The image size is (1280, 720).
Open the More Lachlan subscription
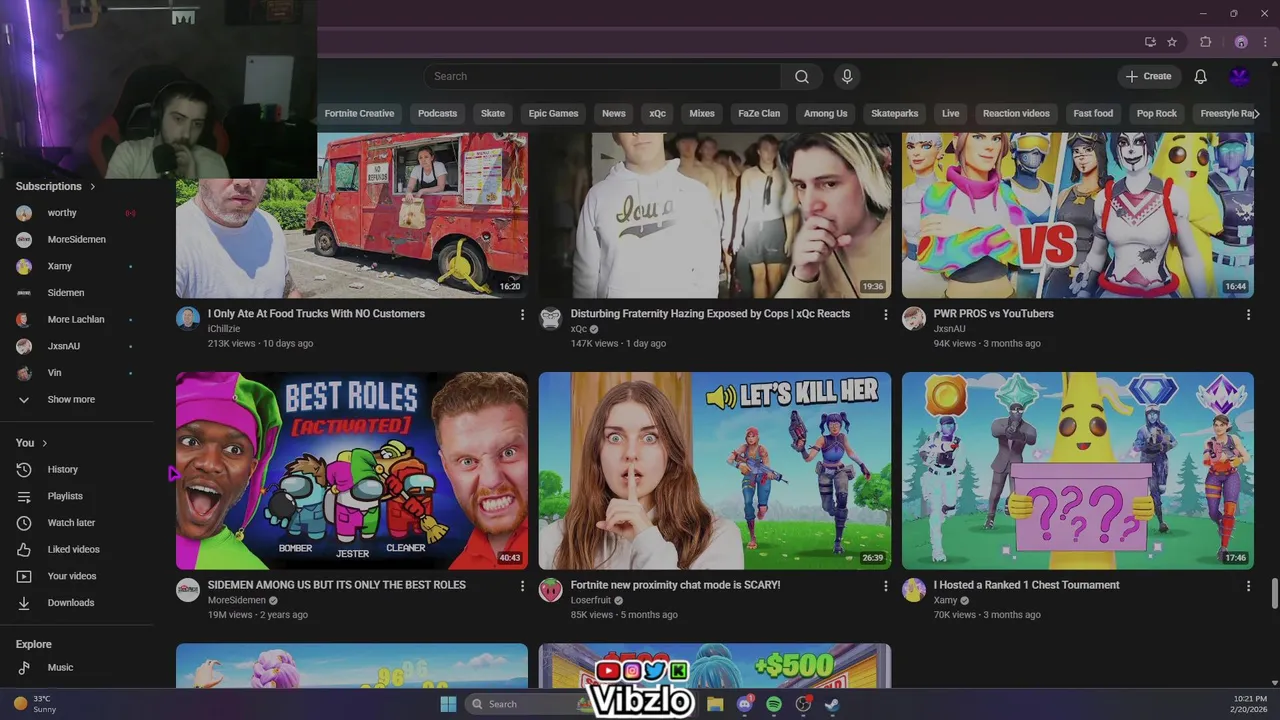pos(76,320)
